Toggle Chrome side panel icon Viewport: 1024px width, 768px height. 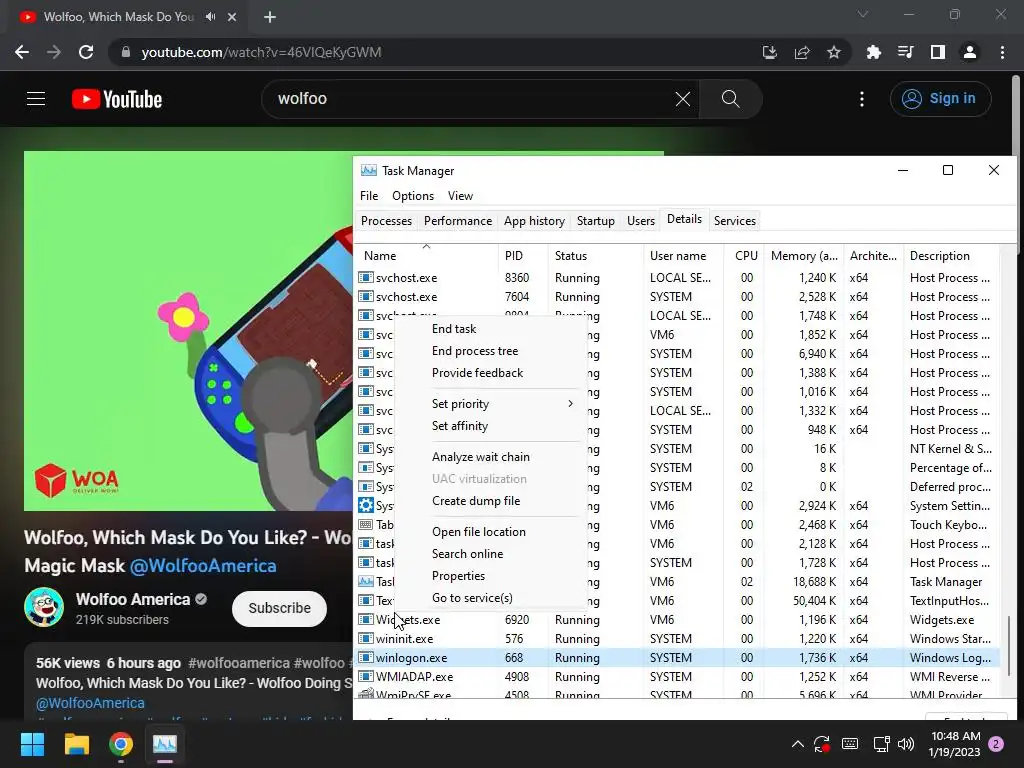938,52
